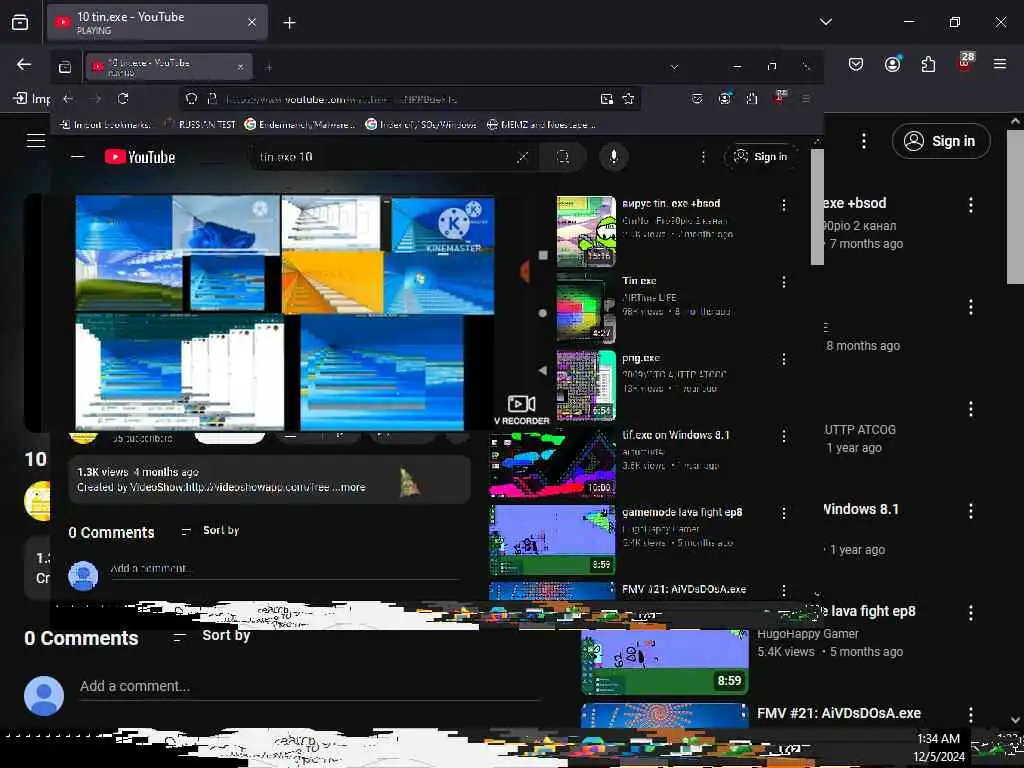
Task: Open options for outer 'Windows 8.1' video
Action: [x=970, y=511]
